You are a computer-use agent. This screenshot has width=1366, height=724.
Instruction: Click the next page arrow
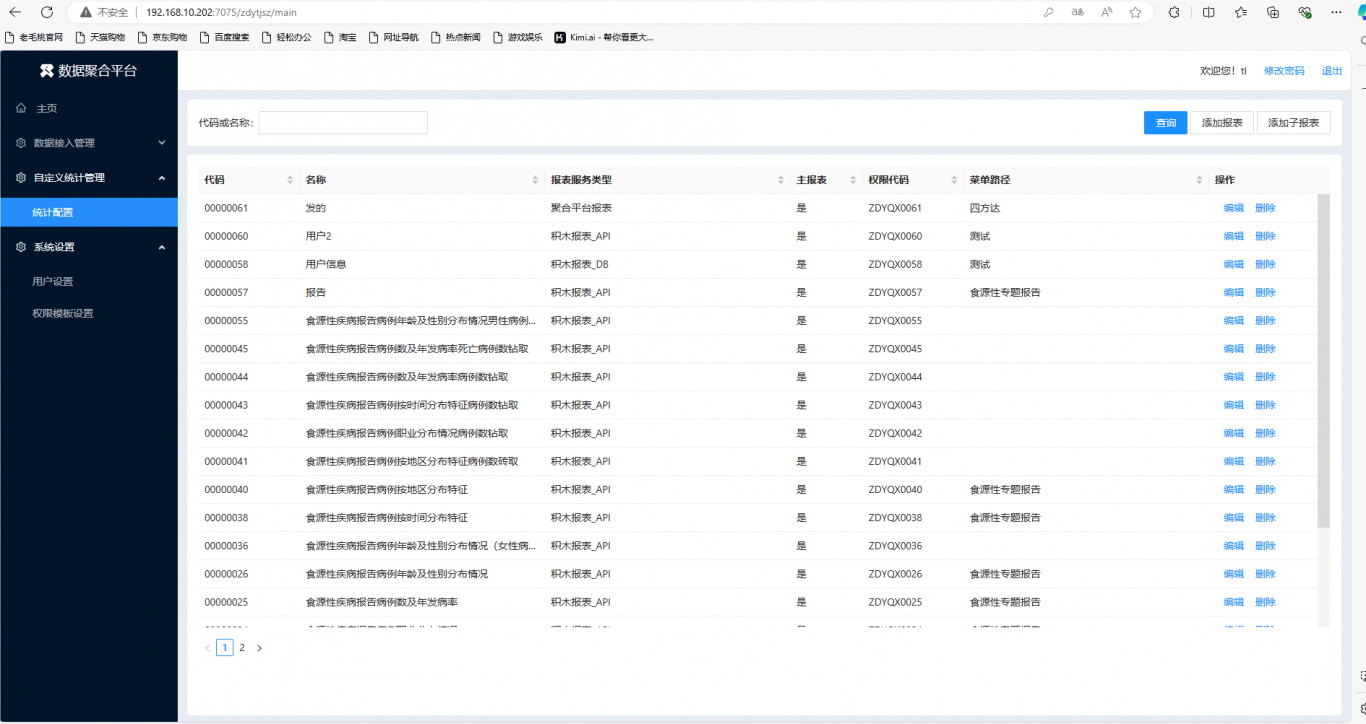259,648
